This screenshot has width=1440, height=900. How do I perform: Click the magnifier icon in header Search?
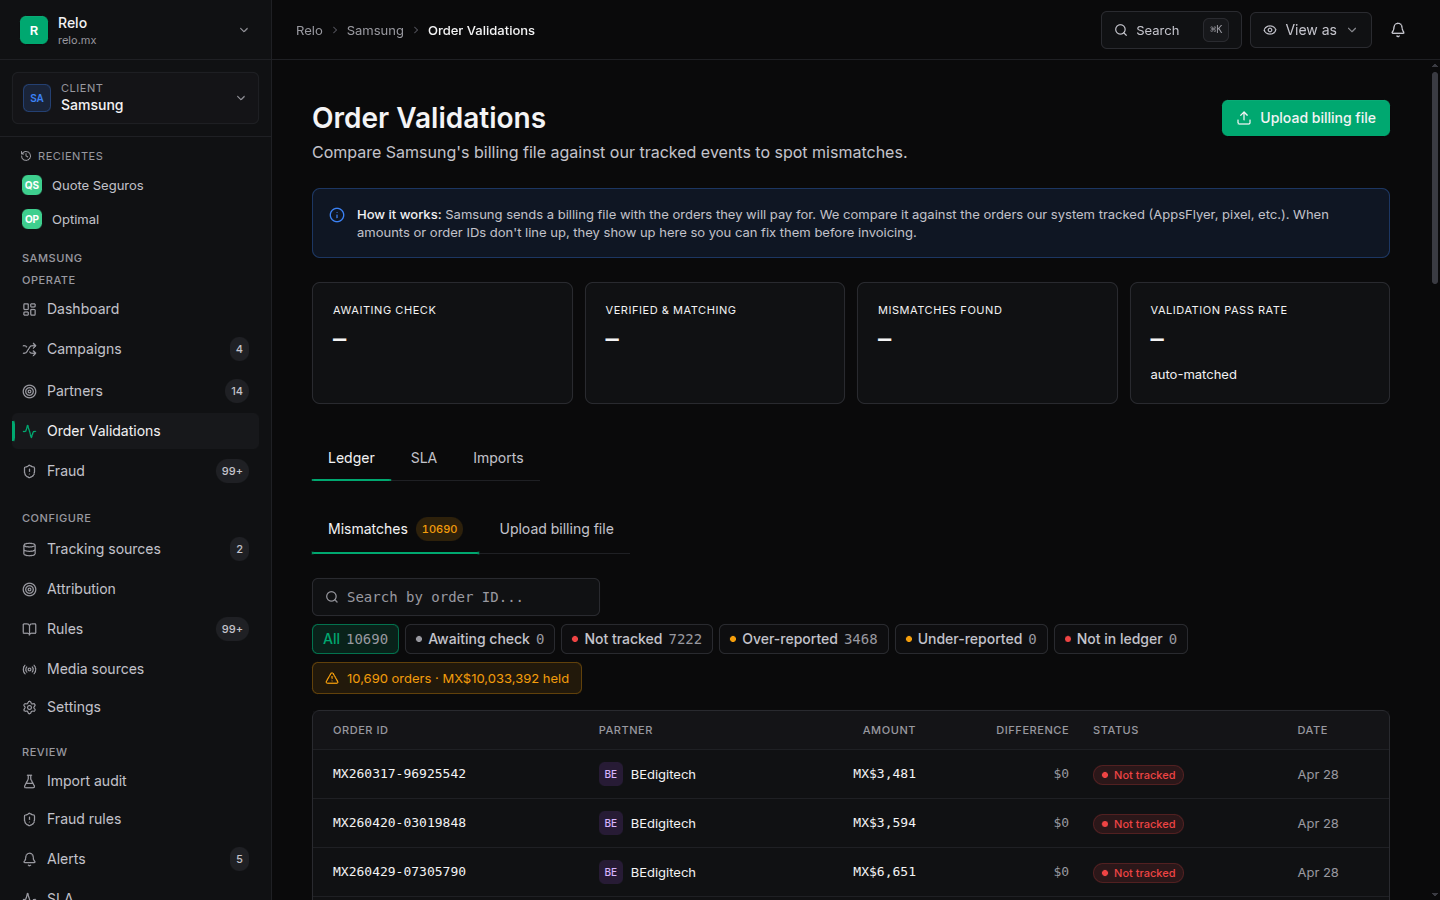point(1121,30)
